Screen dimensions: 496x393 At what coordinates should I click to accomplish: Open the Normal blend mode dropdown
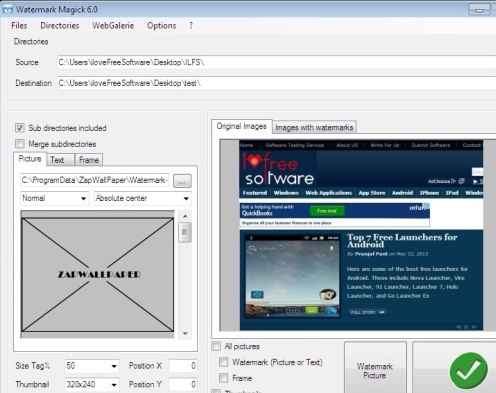55,198
